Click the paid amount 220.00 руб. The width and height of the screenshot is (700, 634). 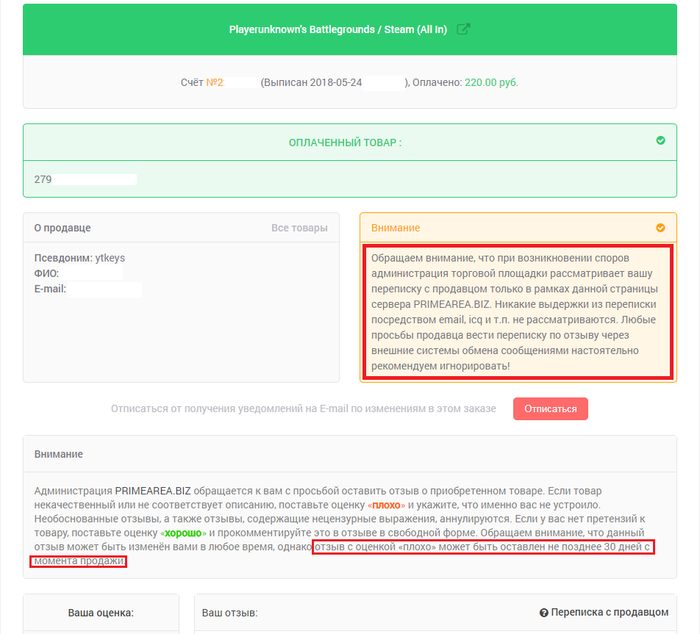[491, 82]
